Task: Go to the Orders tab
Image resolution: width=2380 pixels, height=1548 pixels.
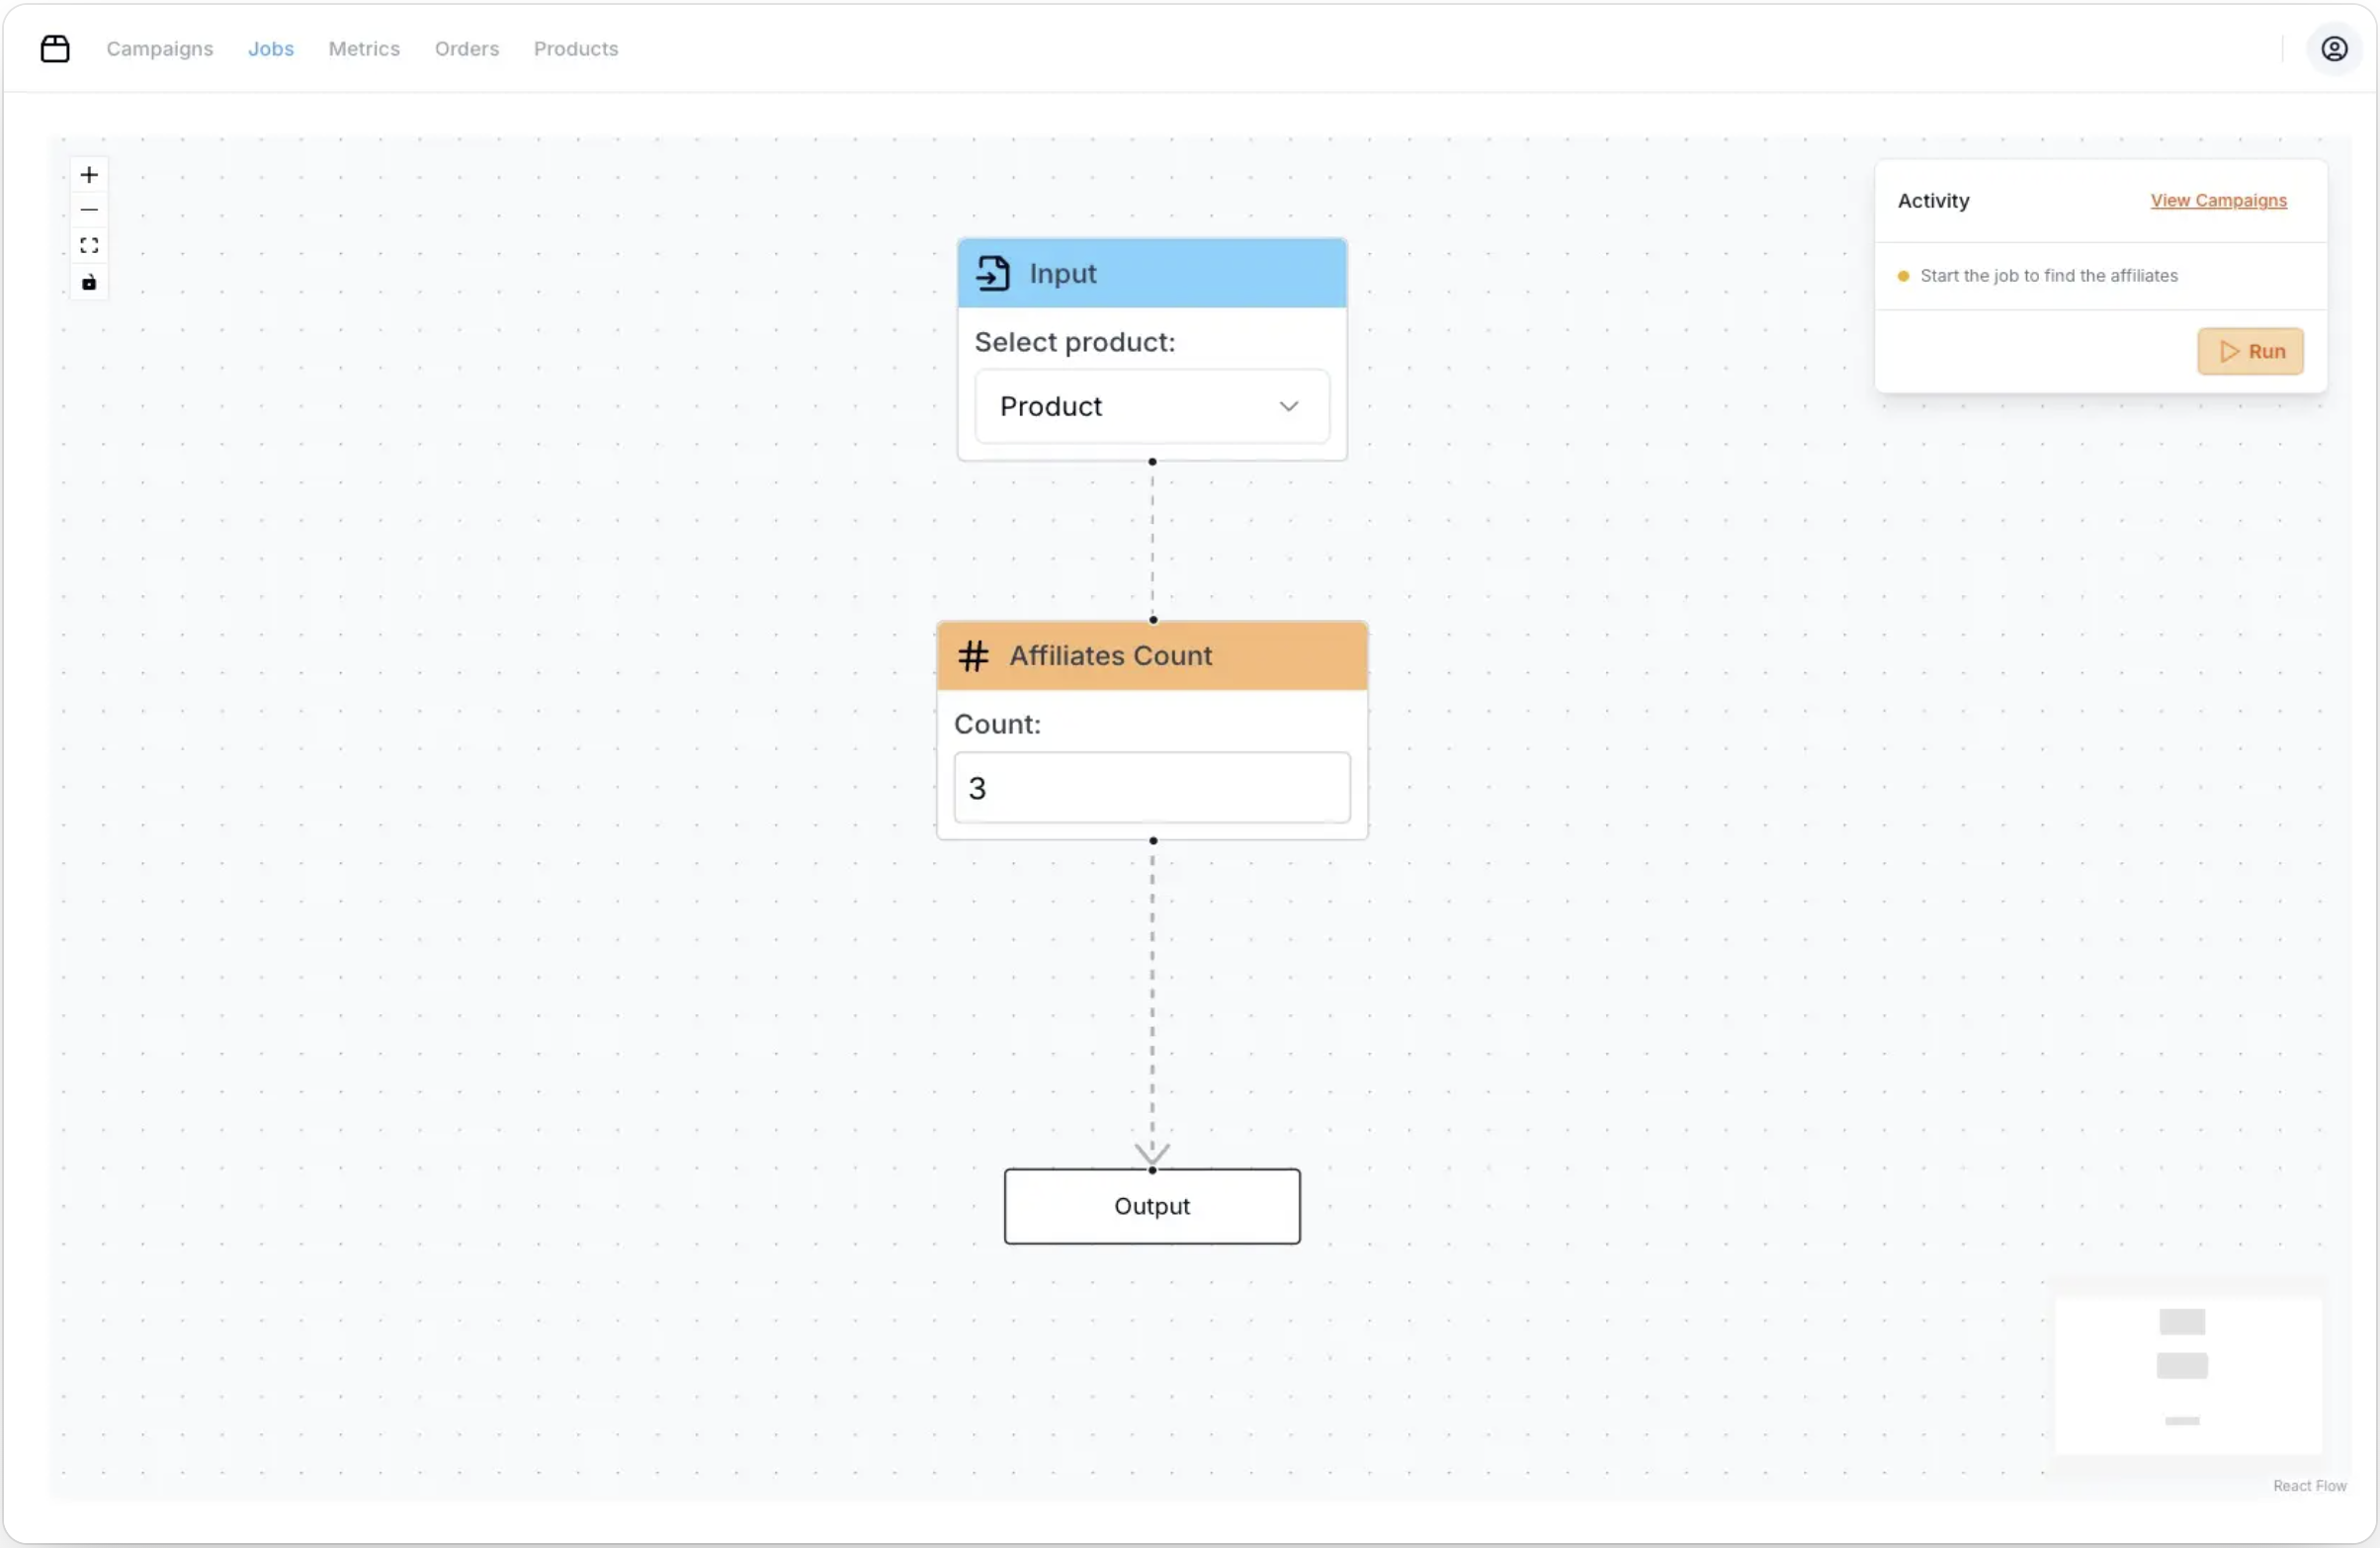Action: click(466, 48)
